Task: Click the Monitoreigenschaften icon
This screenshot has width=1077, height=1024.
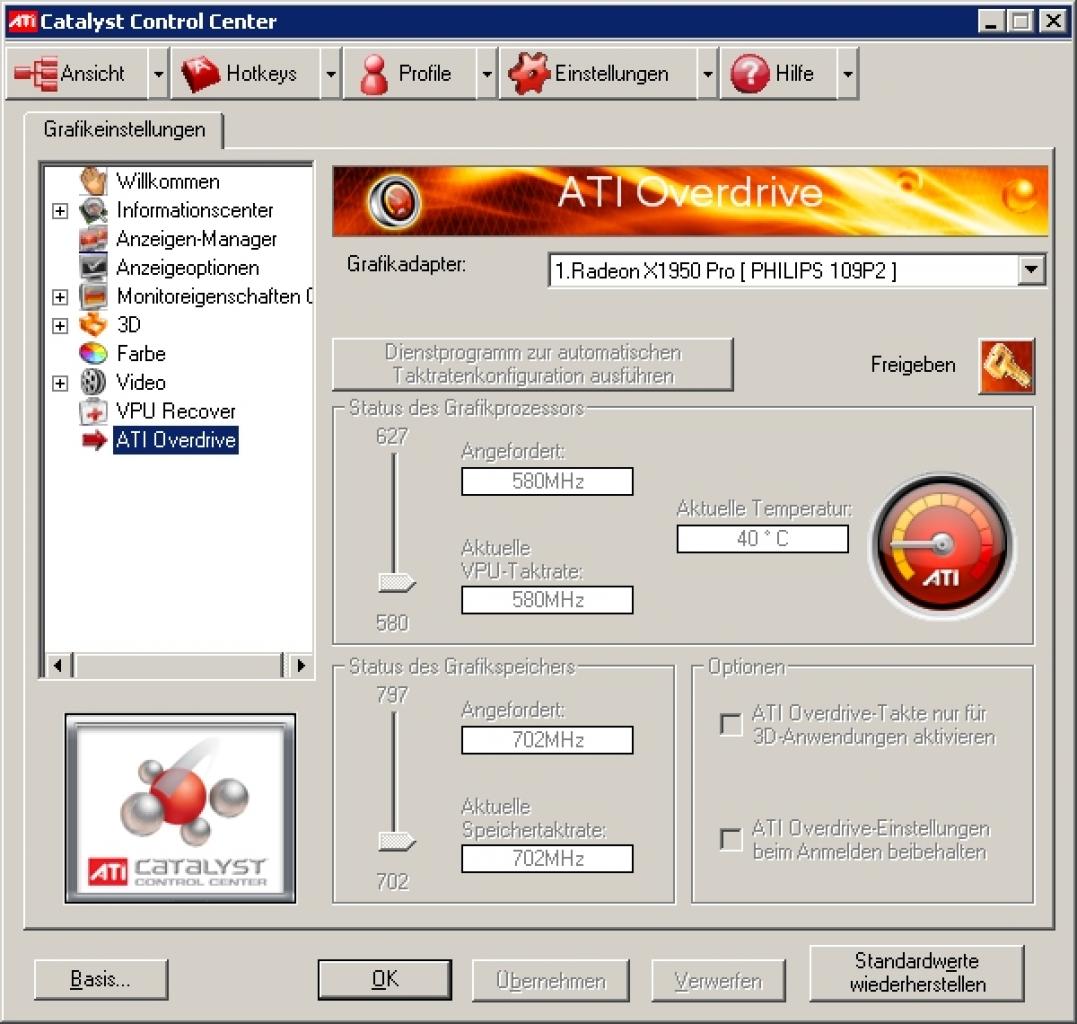Action: pyautogui.click(x=93, y=296)
